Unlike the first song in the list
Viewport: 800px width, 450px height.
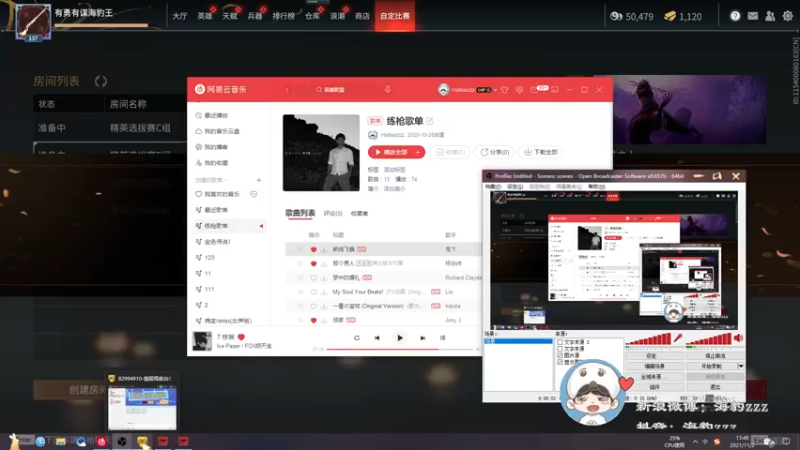[314, 249]
